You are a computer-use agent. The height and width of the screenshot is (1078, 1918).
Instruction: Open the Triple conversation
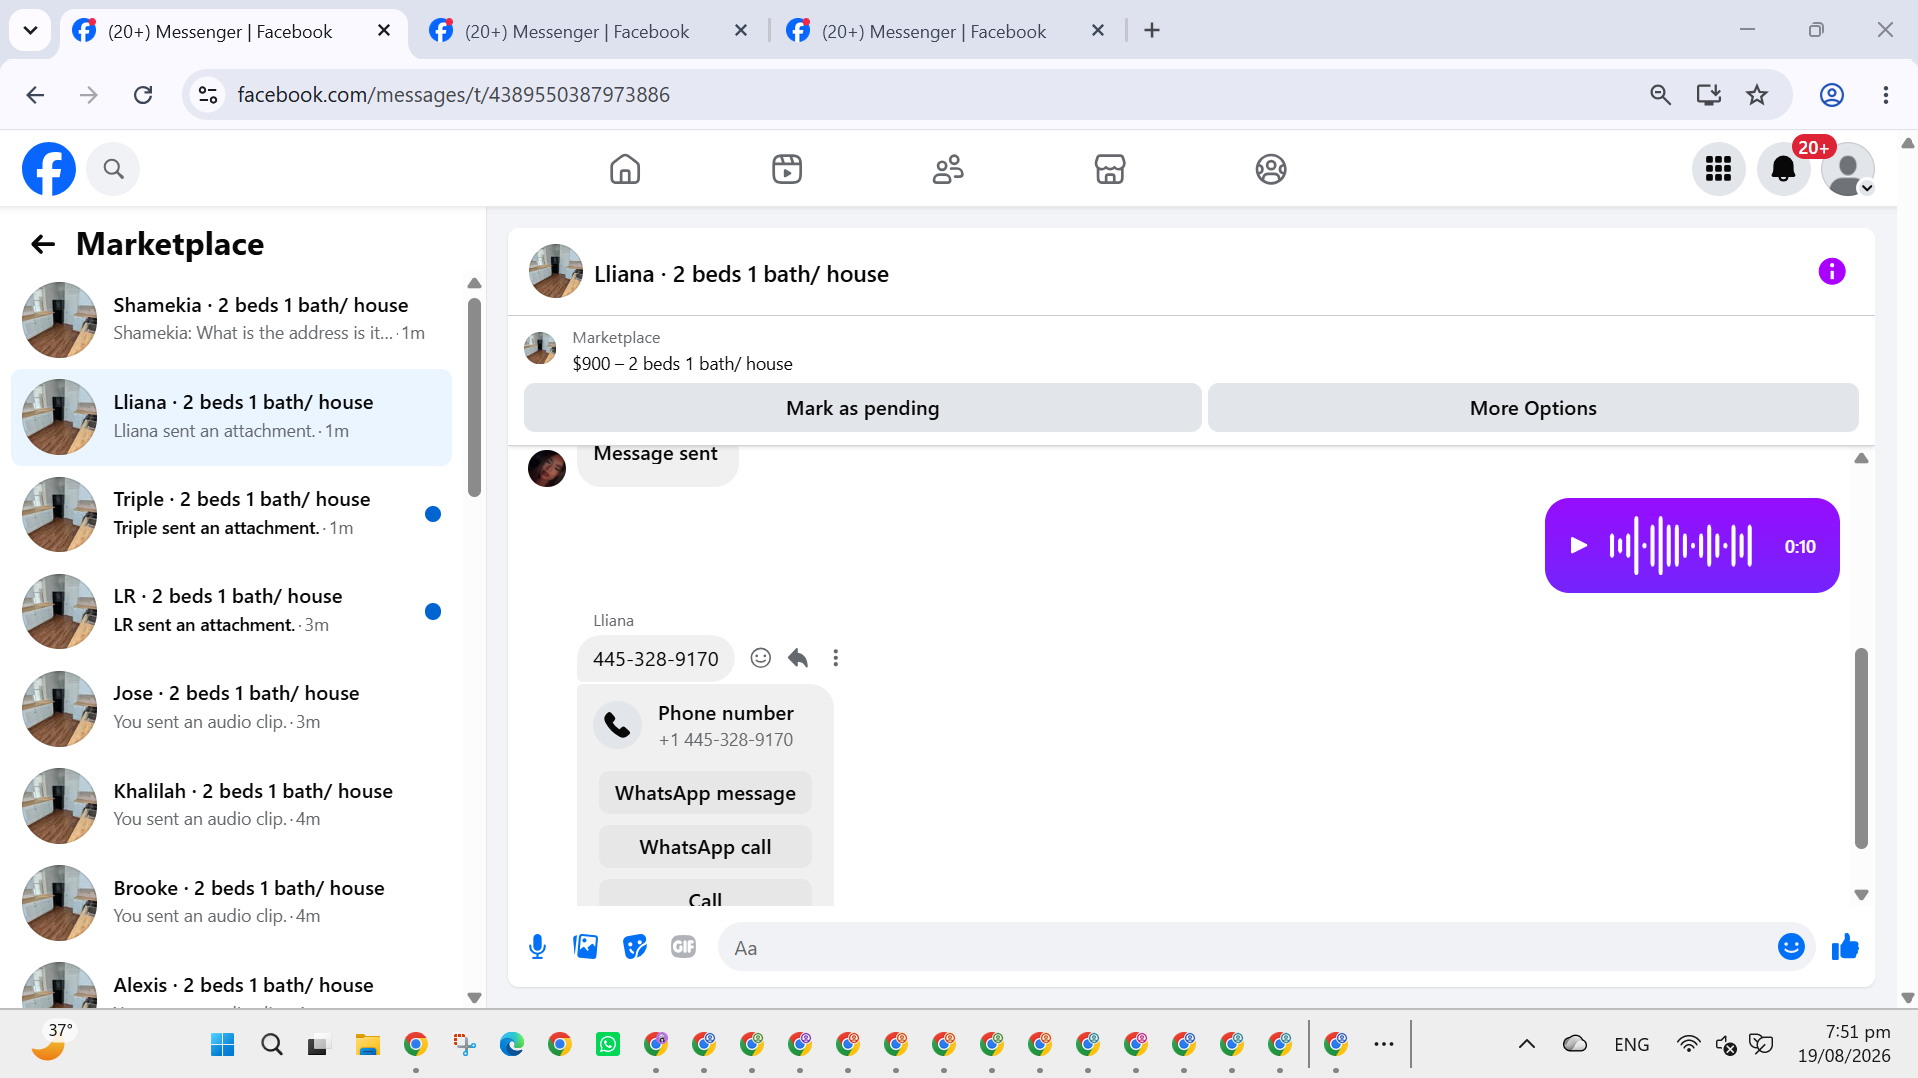point(231,514)
